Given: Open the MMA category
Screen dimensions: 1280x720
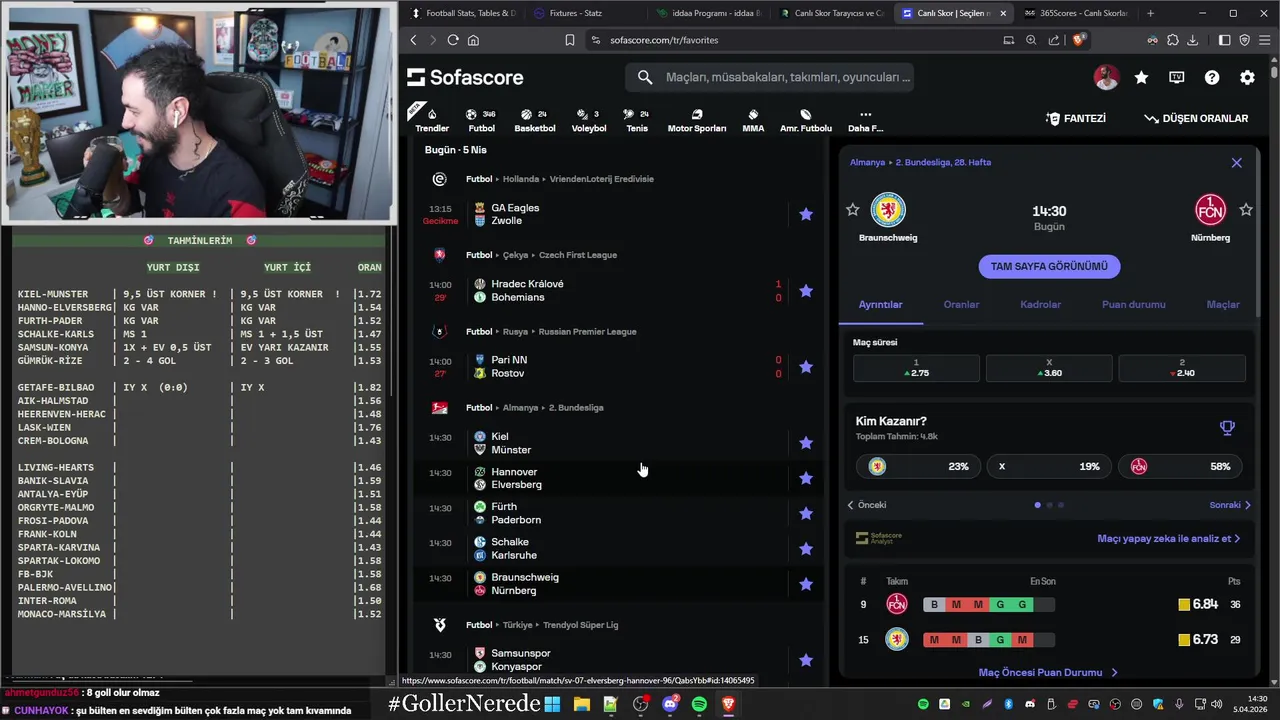Looking at the screenshot, I should point(753,119).
